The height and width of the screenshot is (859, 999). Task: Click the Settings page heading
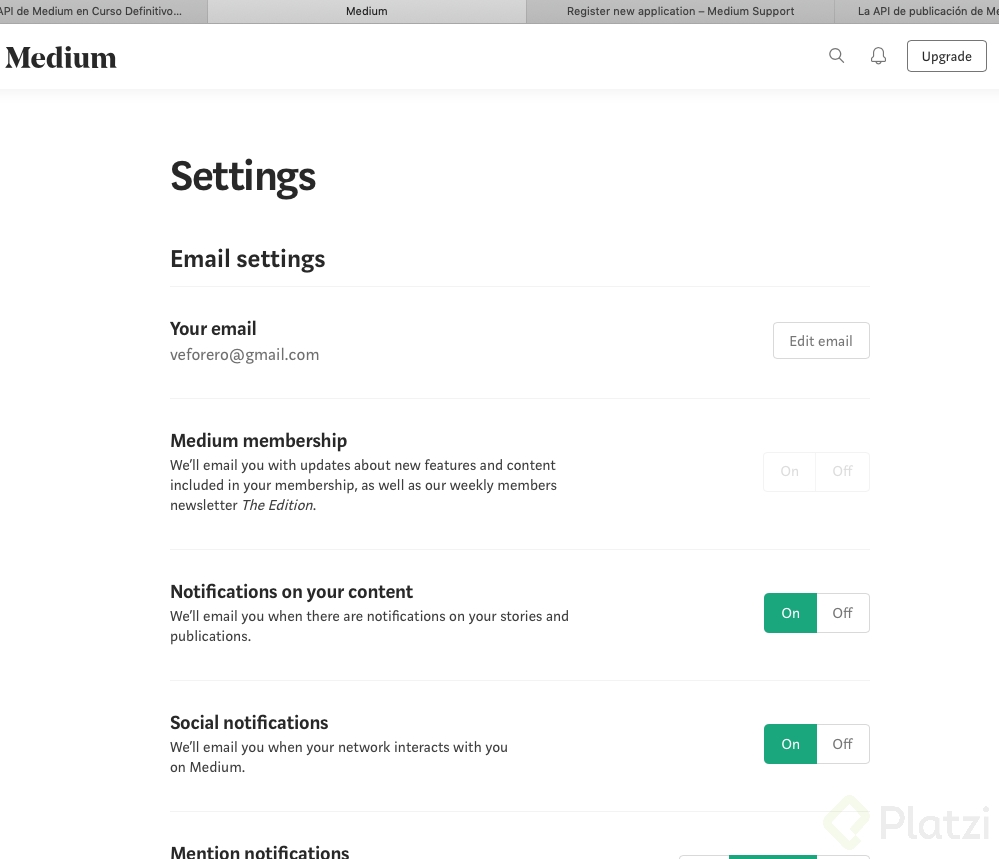point(243,177)
